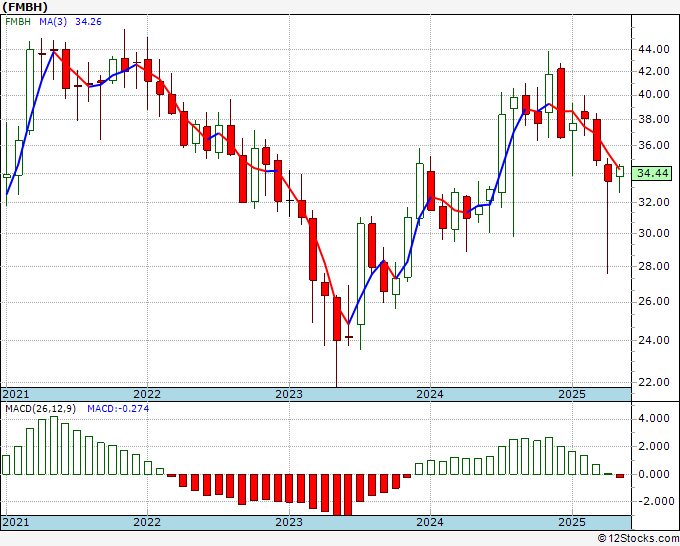The height and width of the screenshot is (546, 680).
Task: Click the 26.00 price axis label
Action: pyautogui.click(x=654, y=301)
